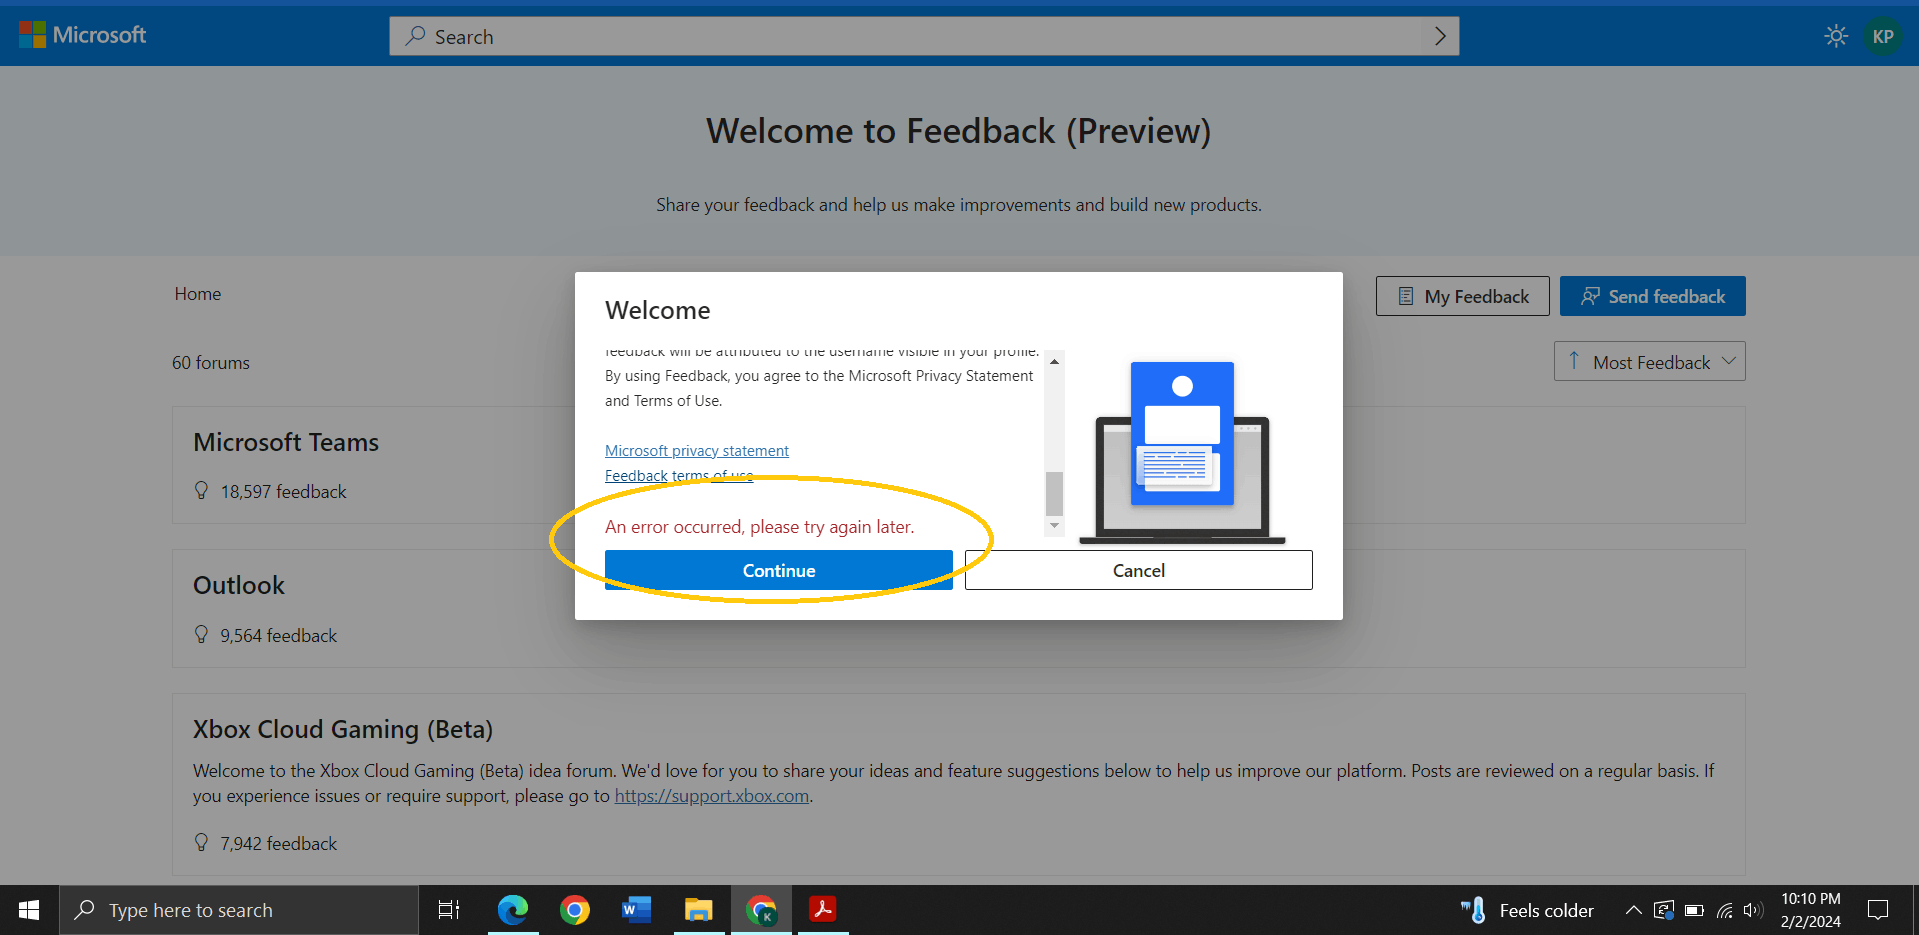Viewport: 1919px width, 935px height.
Task: Submit search using the arrow button
Action: pyautogui.click(x=1440, y=36)
